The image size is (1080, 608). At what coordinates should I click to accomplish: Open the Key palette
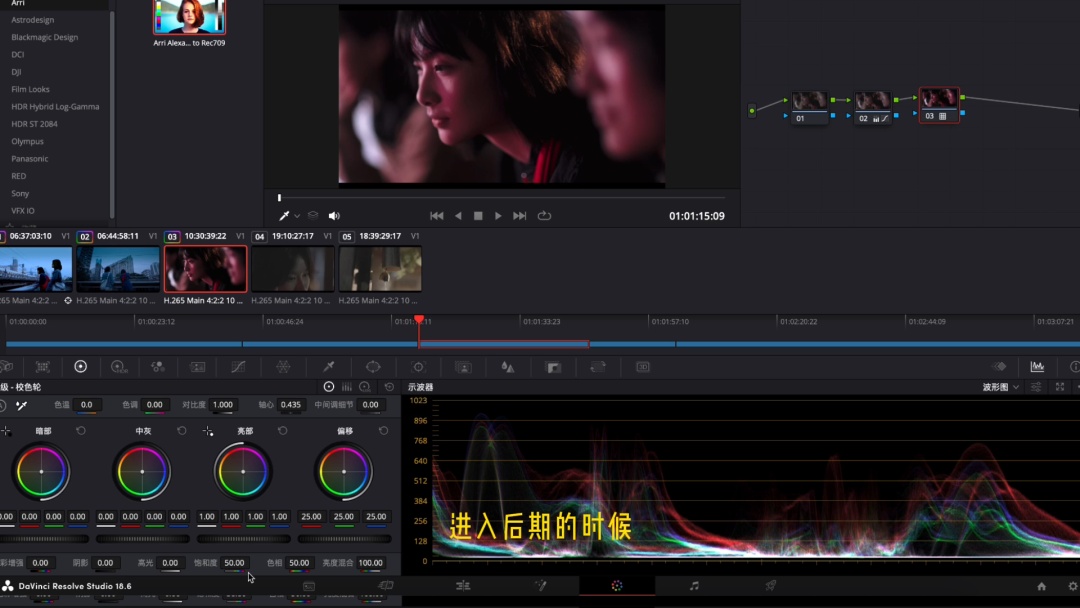(x=554, y=367)
